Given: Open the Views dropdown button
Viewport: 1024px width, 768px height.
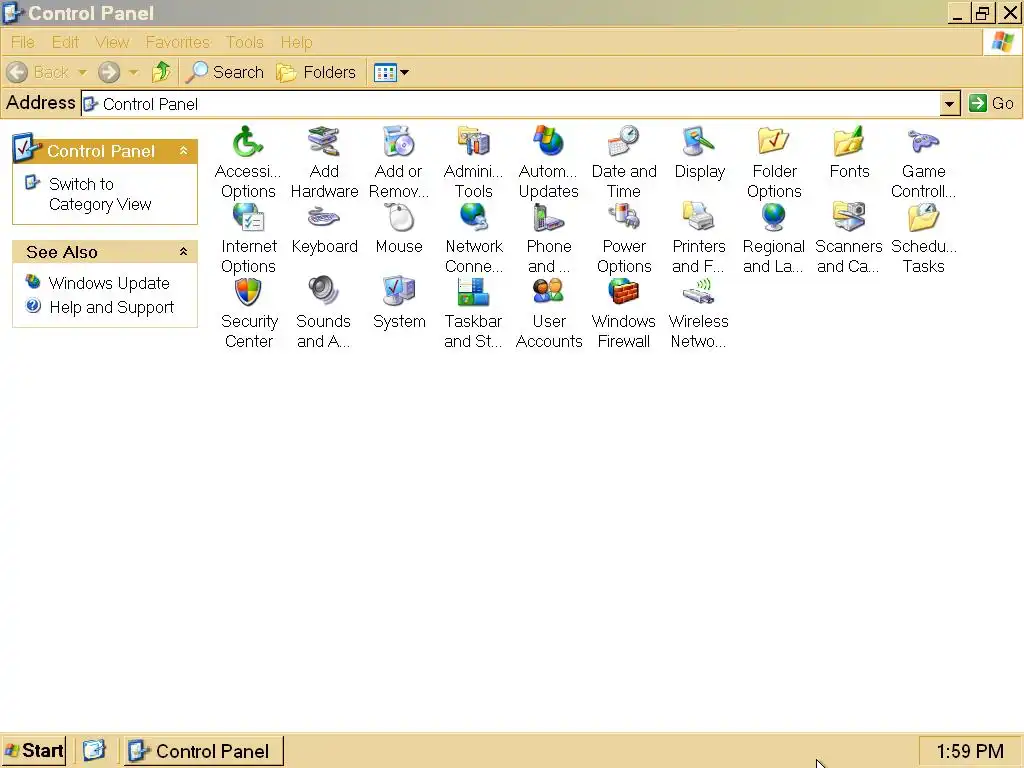Looking at the screenshot, I should [391, 72].
